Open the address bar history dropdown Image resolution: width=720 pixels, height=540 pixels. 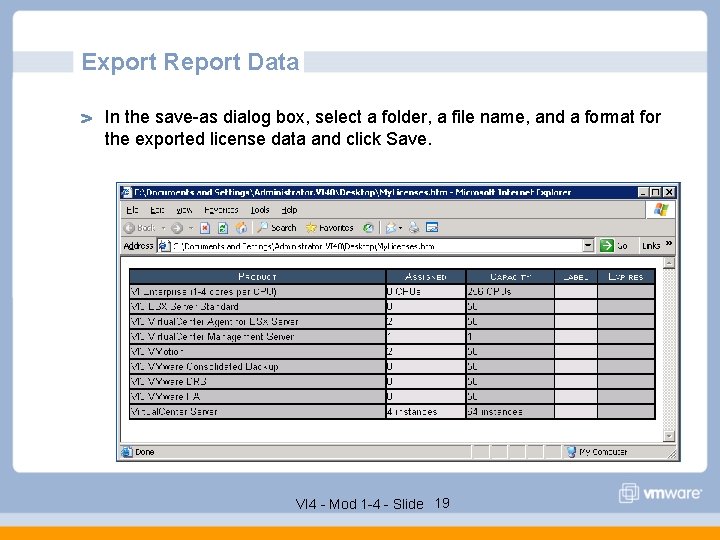(x=588, y=246)
